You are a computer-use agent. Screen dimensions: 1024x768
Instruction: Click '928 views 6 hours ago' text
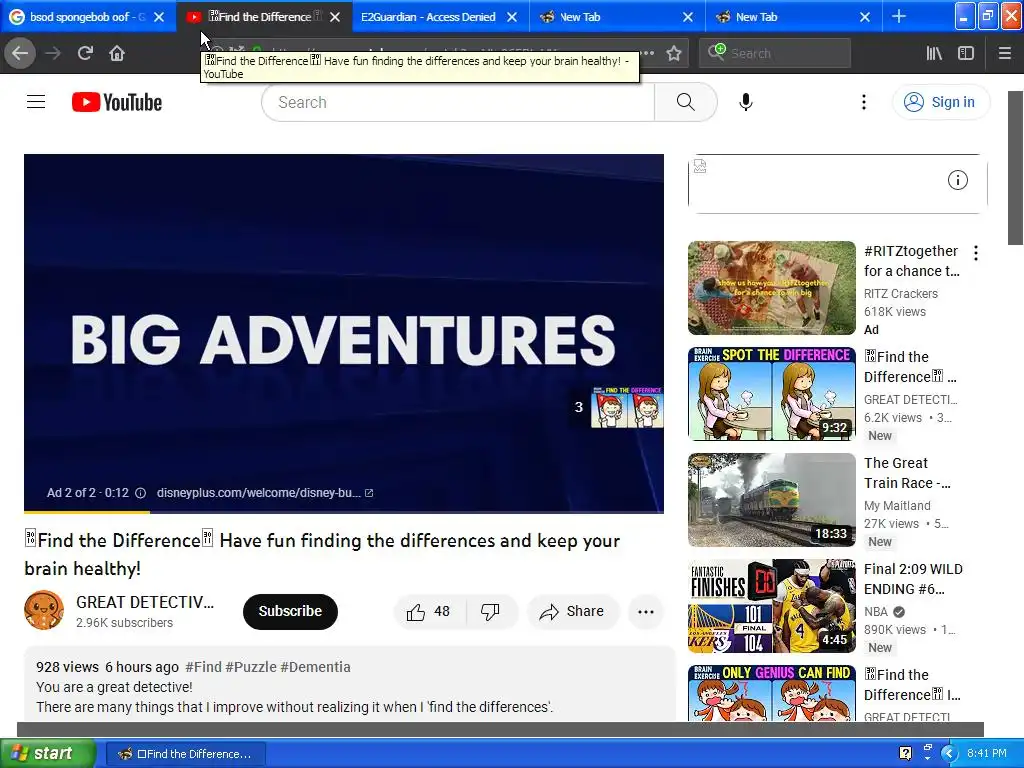107,667
